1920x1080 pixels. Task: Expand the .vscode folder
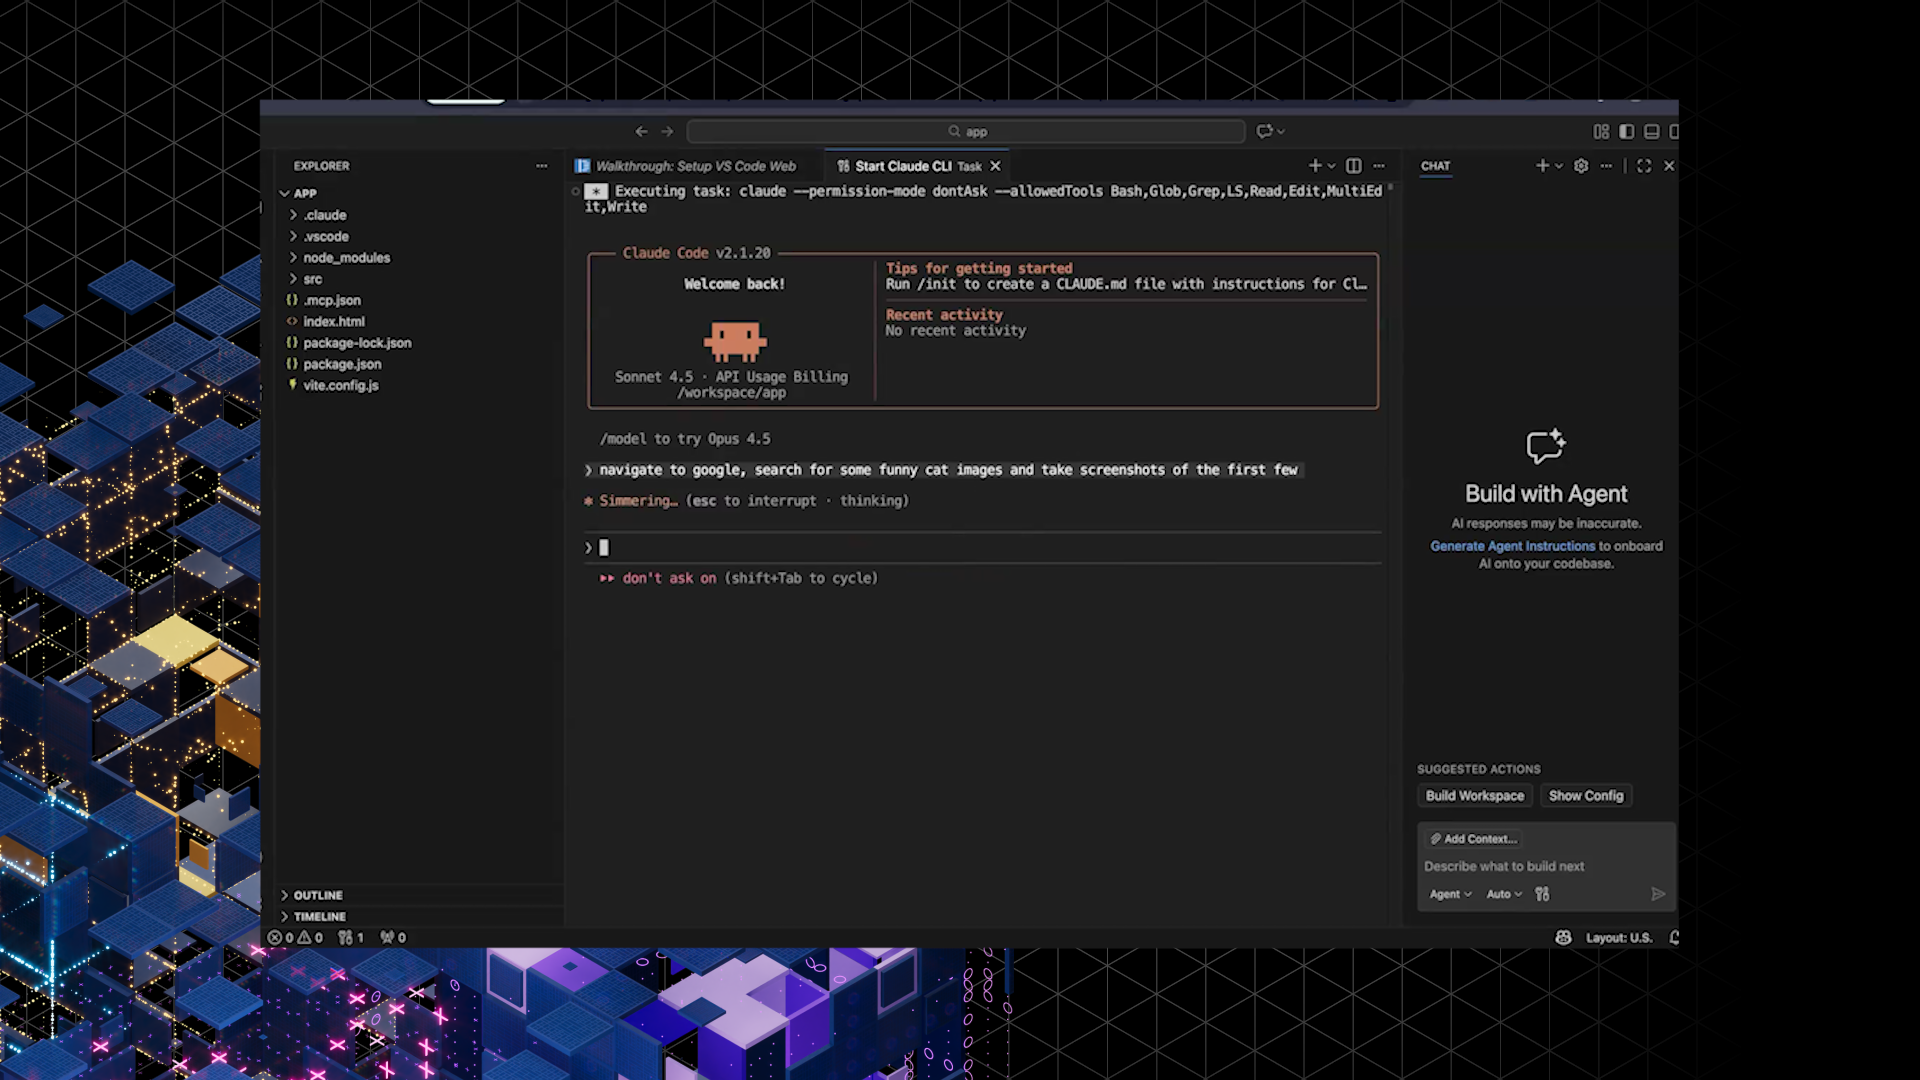tap(326, 236)
